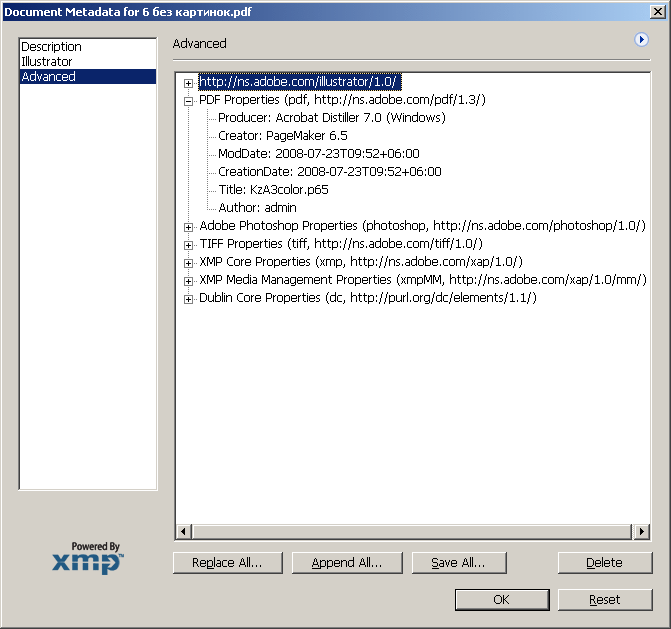The width and height of the screenshot is (671, 629).
Task: Select TIFF Properties row text
Action: click(341, 243)
